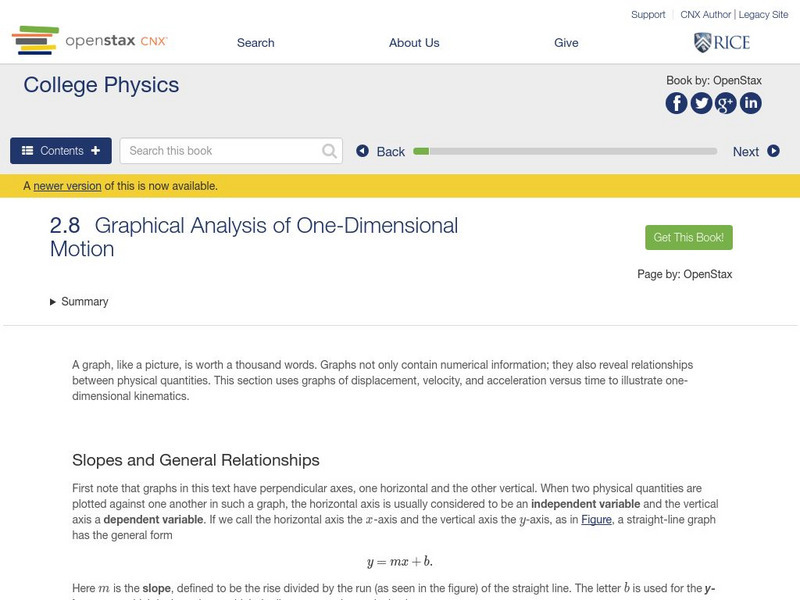This screenshot has height=600, width=800.
Task: Focus the Search this book field
Action: pos(220,151)
